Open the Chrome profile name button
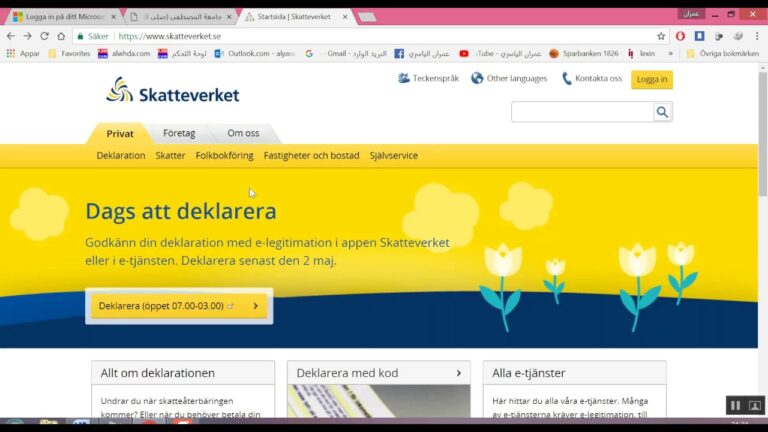This screenshot has height=432, width=768. pos(691,14)
